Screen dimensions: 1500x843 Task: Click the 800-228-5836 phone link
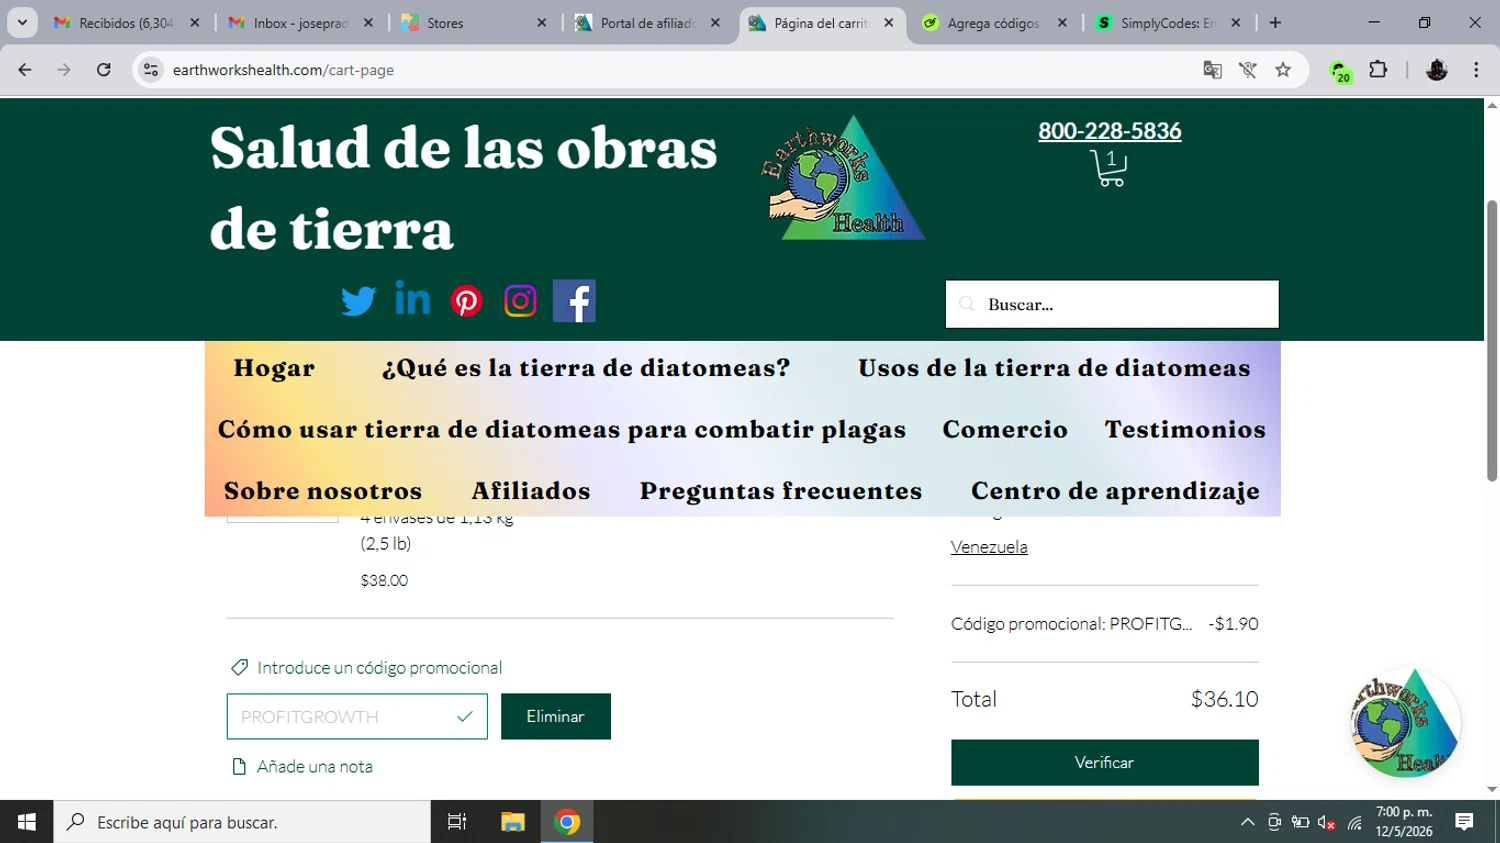coord(1109,131)
